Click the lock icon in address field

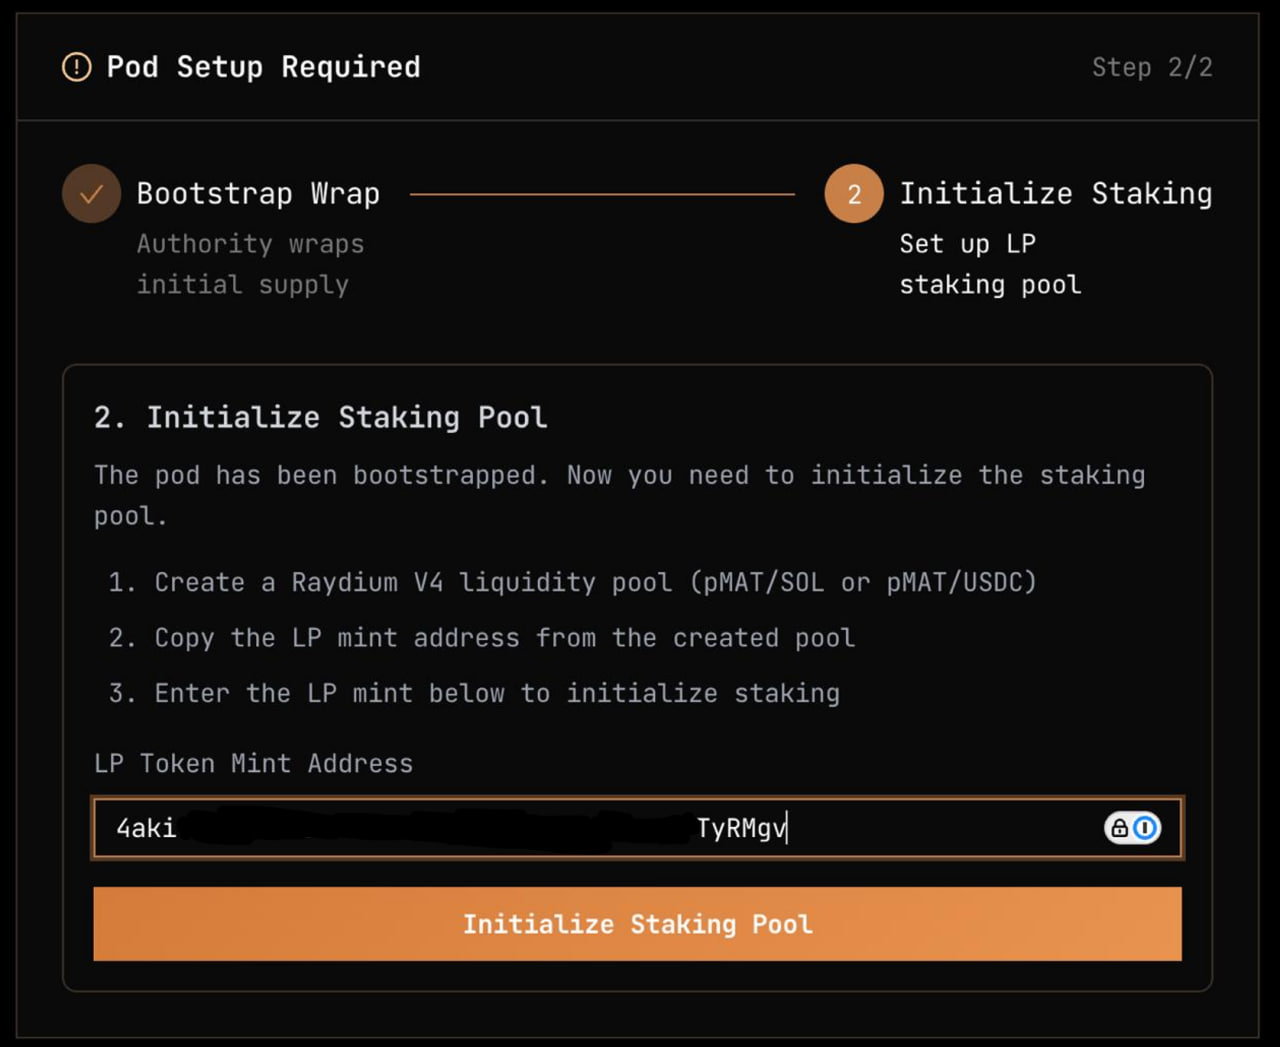1119,828
